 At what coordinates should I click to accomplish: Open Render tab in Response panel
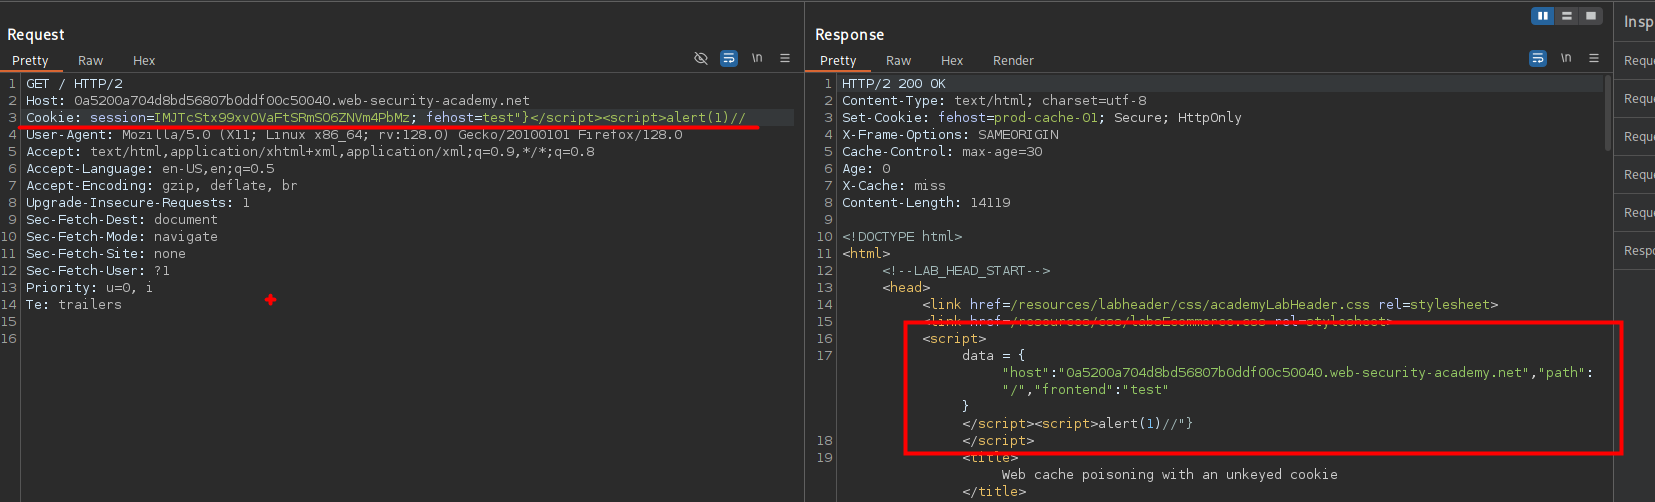(x=1013, y=61)
